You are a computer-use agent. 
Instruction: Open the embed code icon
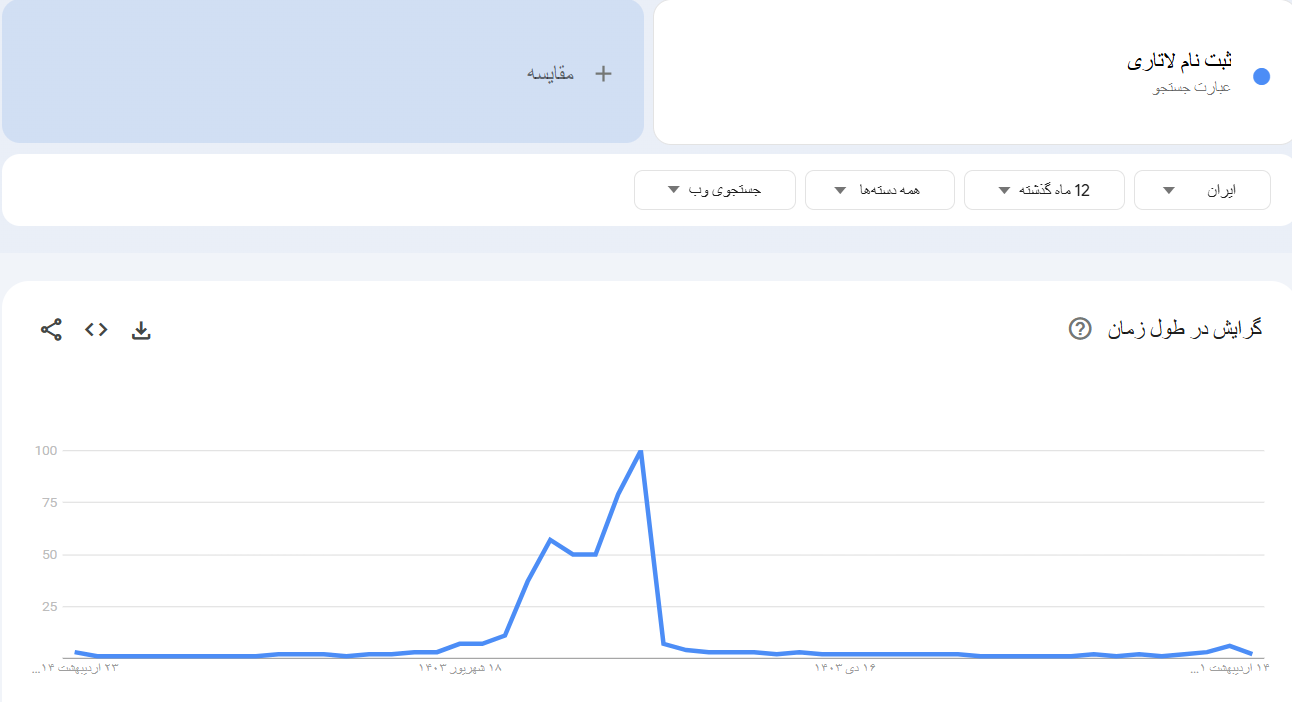96,329
